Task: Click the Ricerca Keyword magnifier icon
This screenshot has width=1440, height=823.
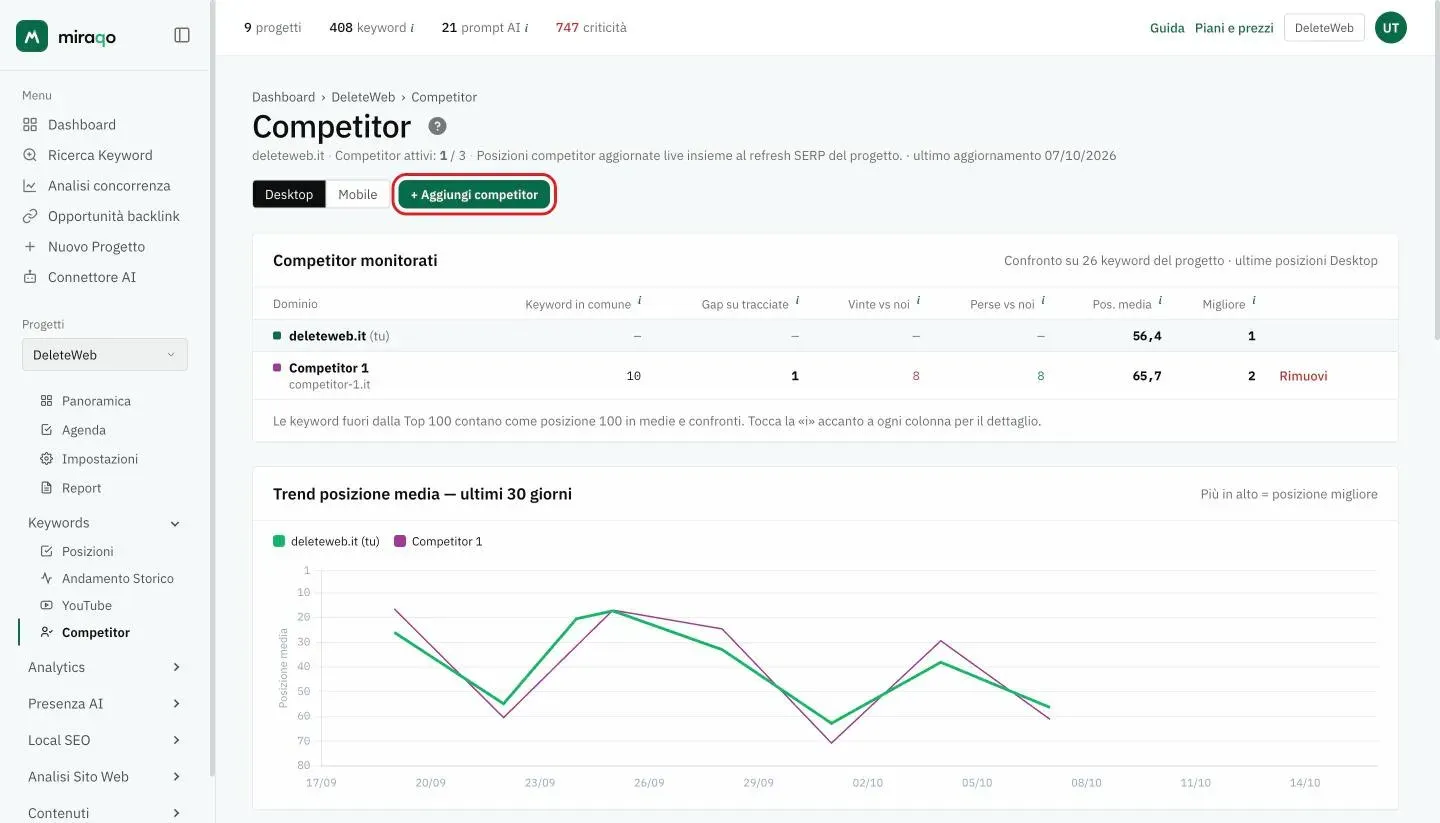Action: click(x=30, y=155)
